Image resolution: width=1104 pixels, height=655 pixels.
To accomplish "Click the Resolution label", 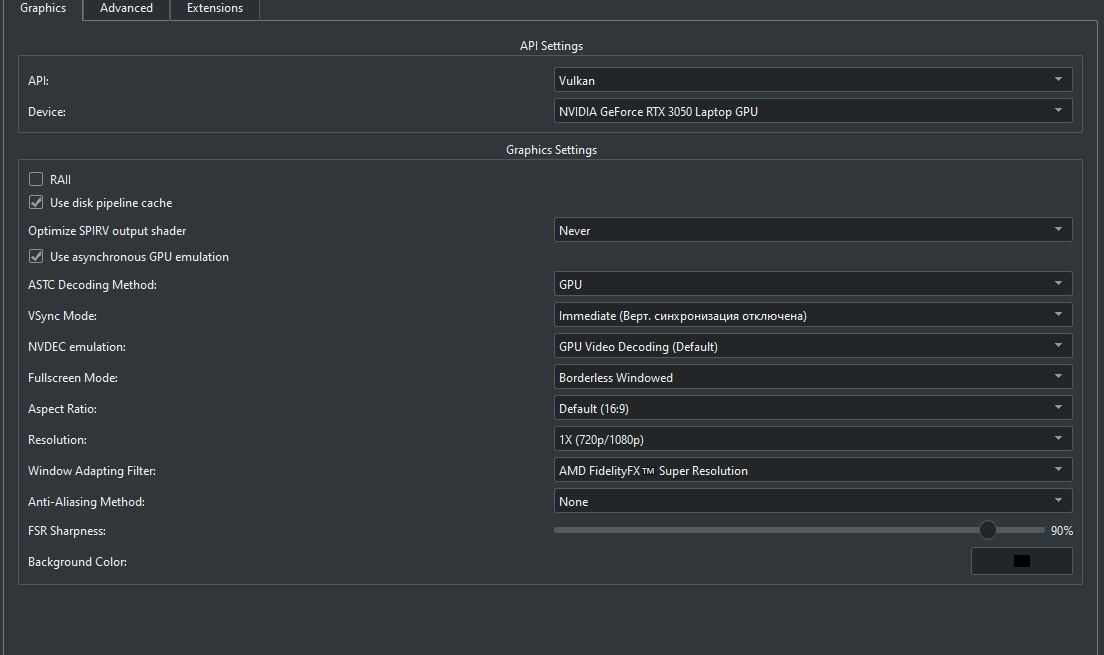I will [58, 440].
